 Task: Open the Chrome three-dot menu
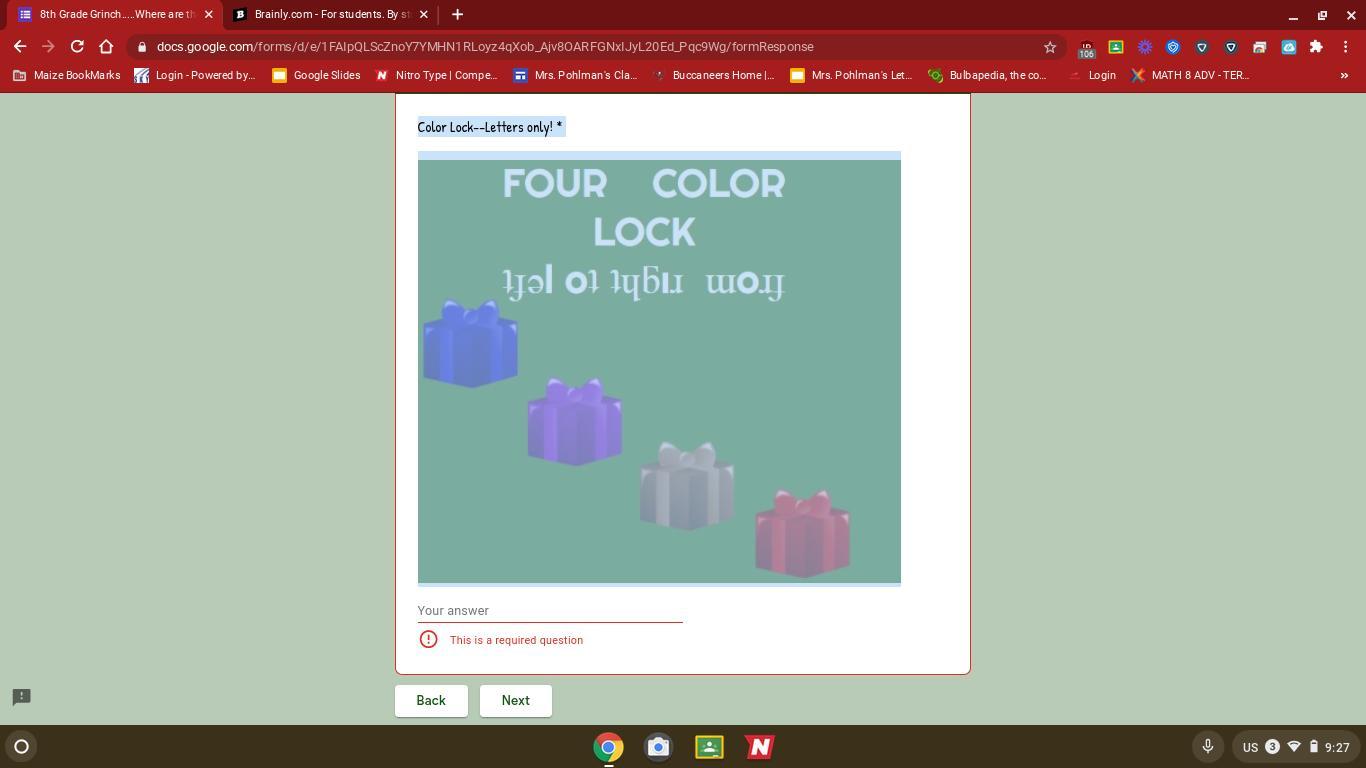coord(1345,47)
